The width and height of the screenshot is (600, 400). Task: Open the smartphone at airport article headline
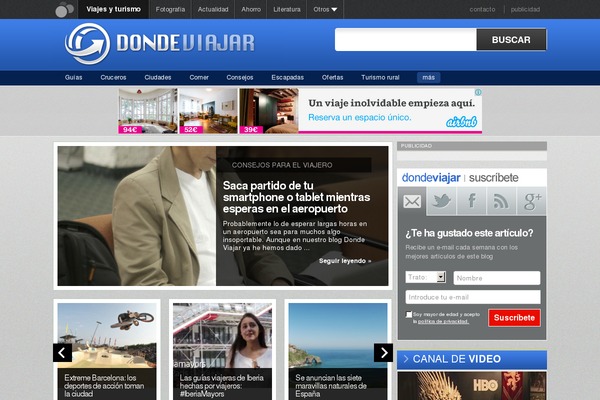(x=297, y=197)
